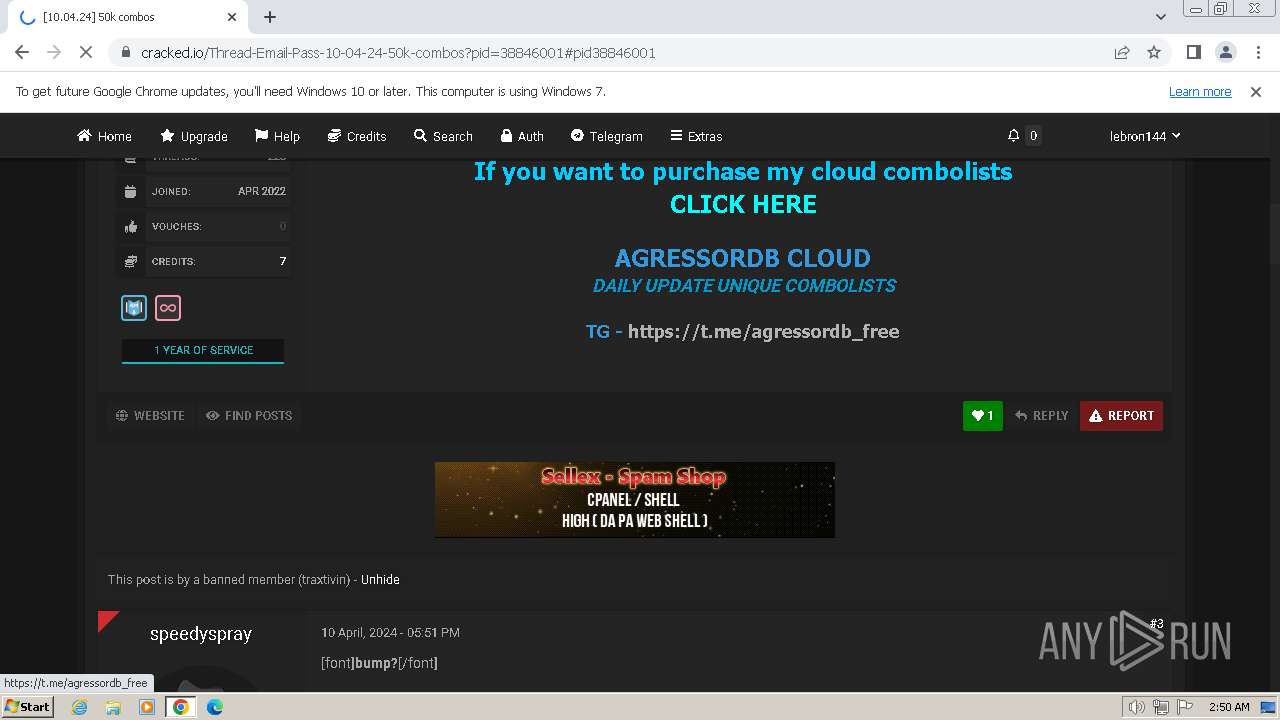Click the share page icon in address bar

pos(1122,52)
